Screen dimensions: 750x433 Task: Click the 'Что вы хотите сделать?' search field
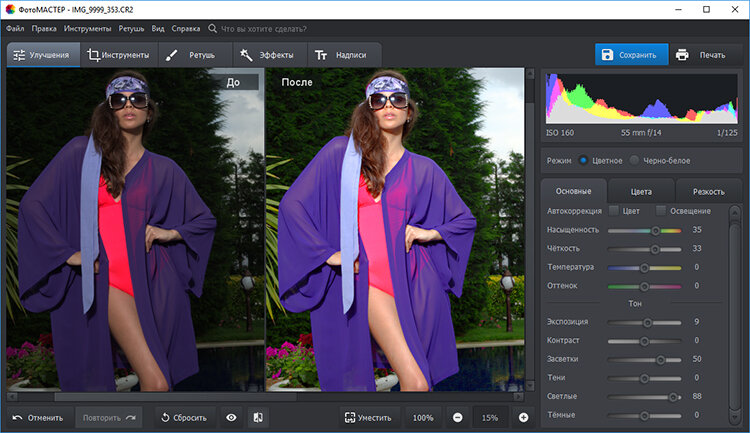pyautogui.click(x=264, y=29)
